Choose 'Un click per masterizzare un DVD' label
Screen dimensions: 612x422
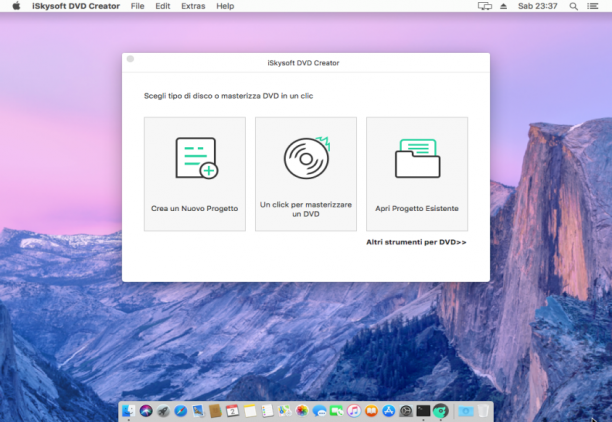(x=306, y=209)
